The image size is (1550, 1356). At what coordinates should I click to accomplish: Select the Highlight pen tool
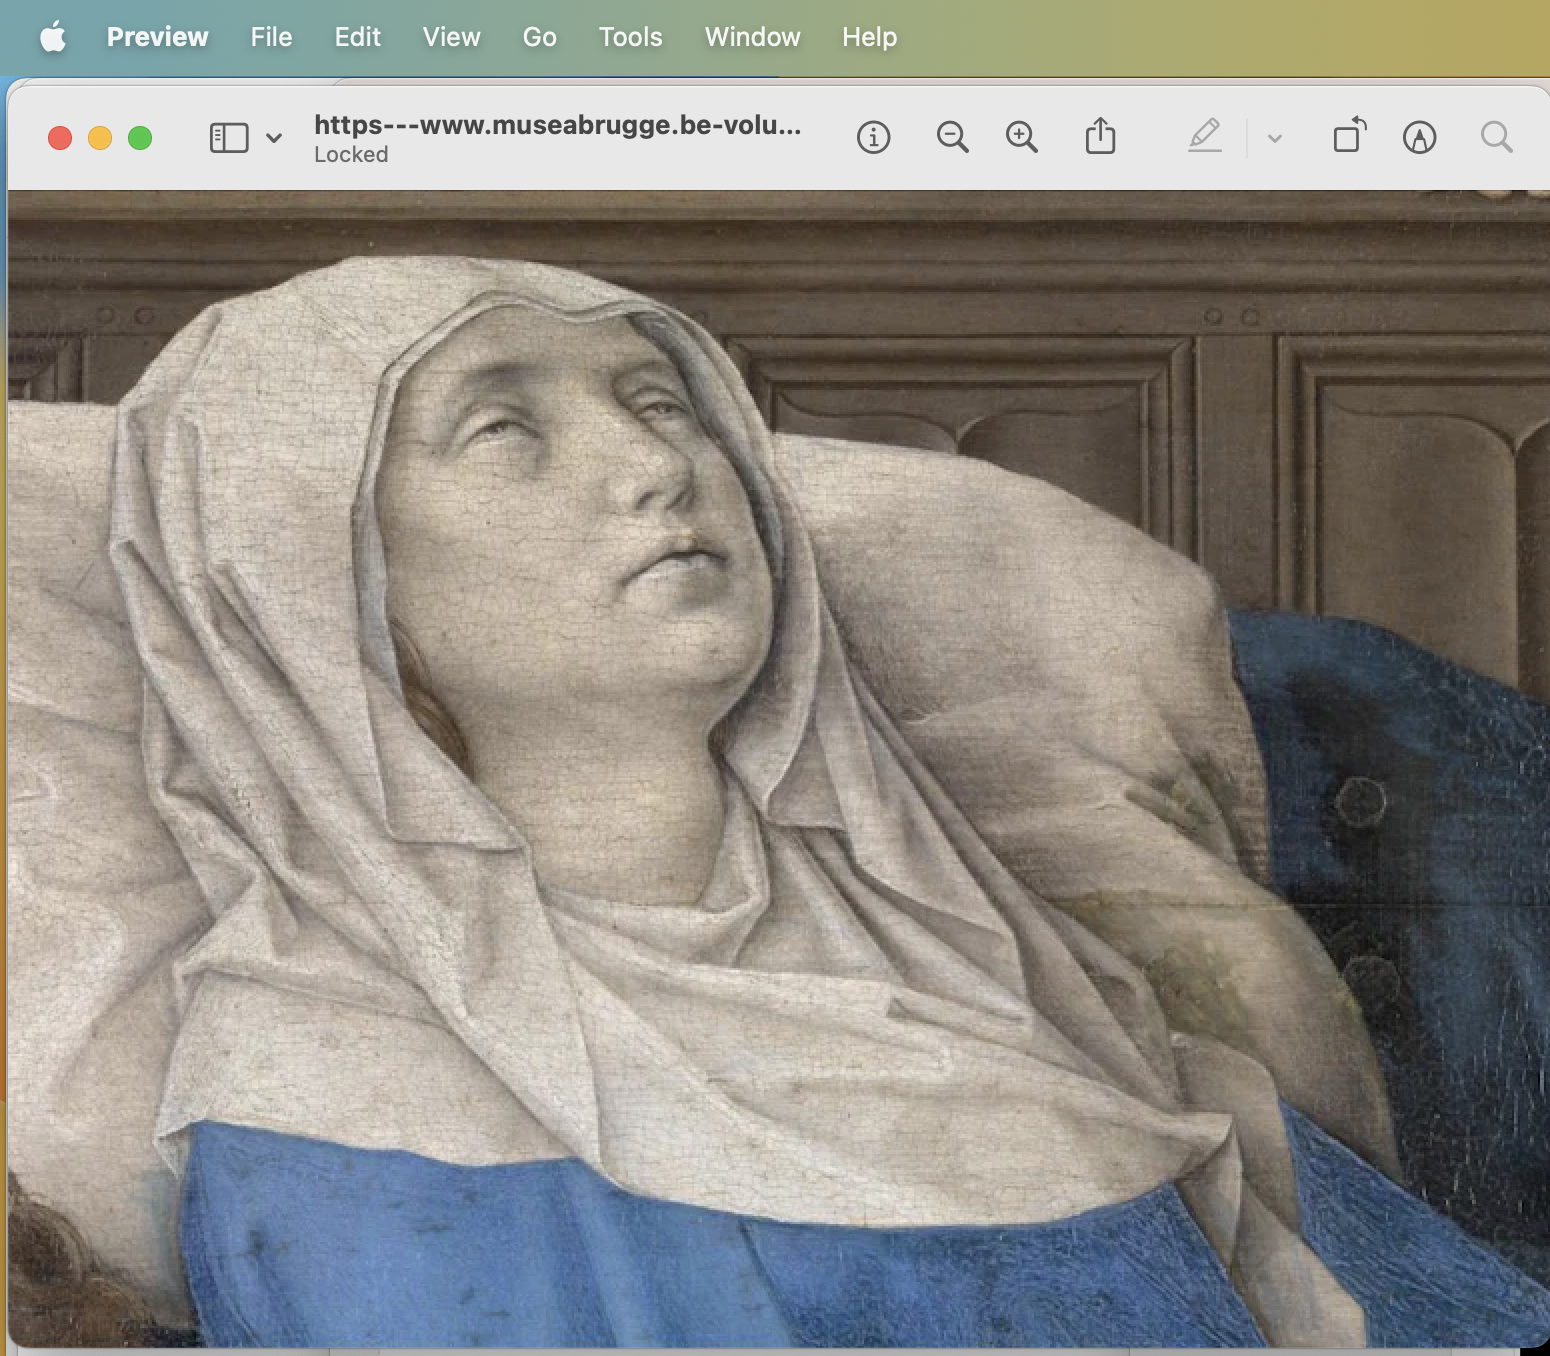pyautogui.click(x=1205, y=136)
